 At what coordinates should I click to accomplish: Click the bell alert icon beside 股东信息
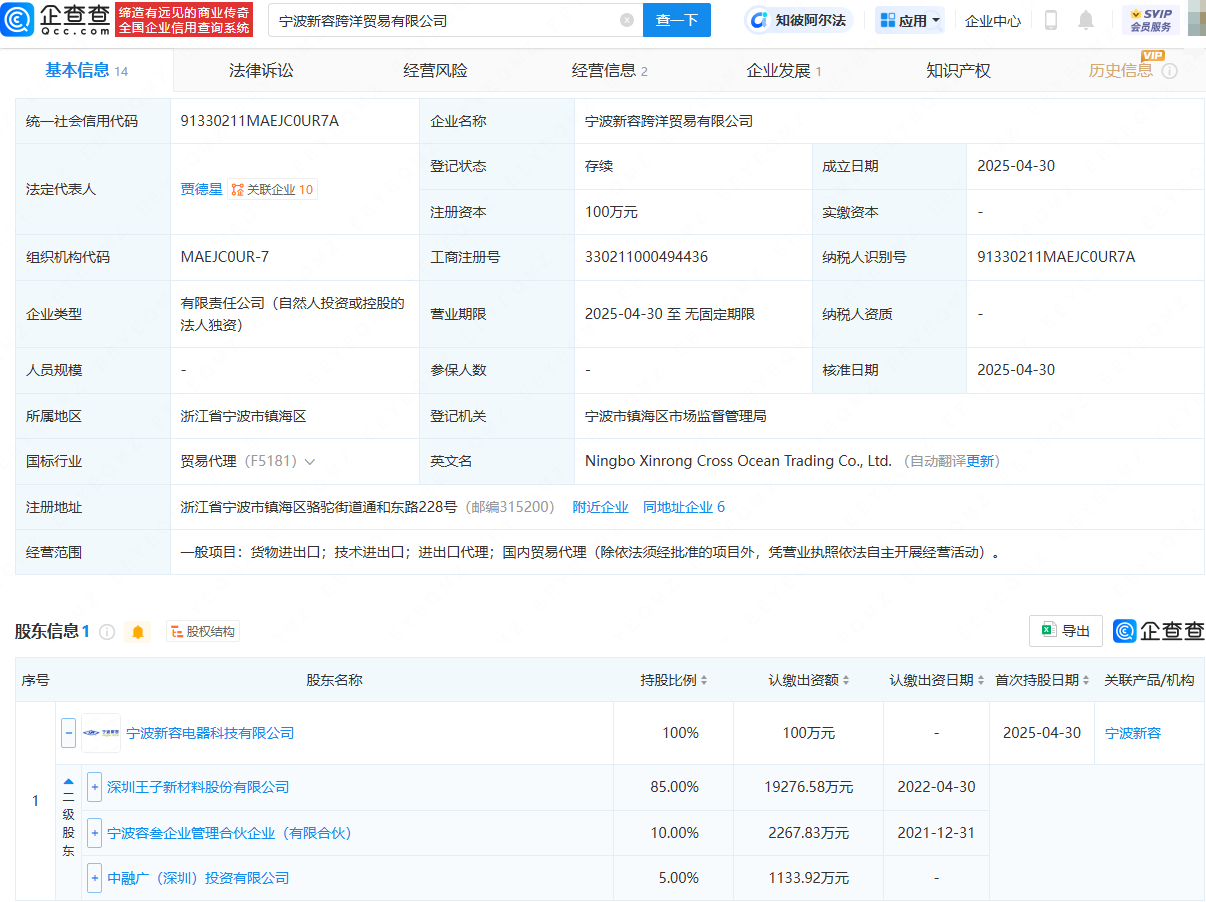(x=138, y=632)
